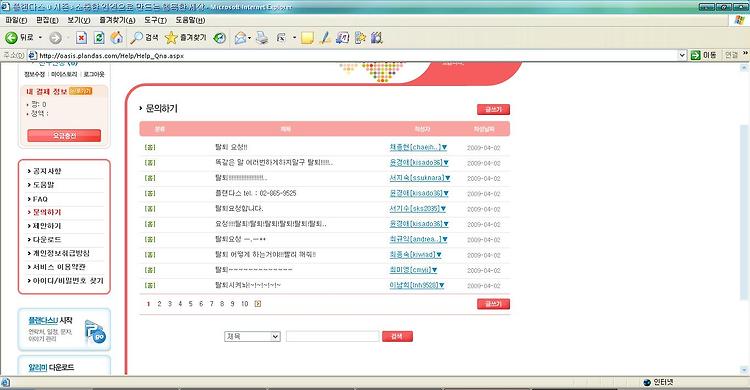Click the green Go arrow button
The image size is (750, 390).
pyautogui.click(x=695, y=56)
